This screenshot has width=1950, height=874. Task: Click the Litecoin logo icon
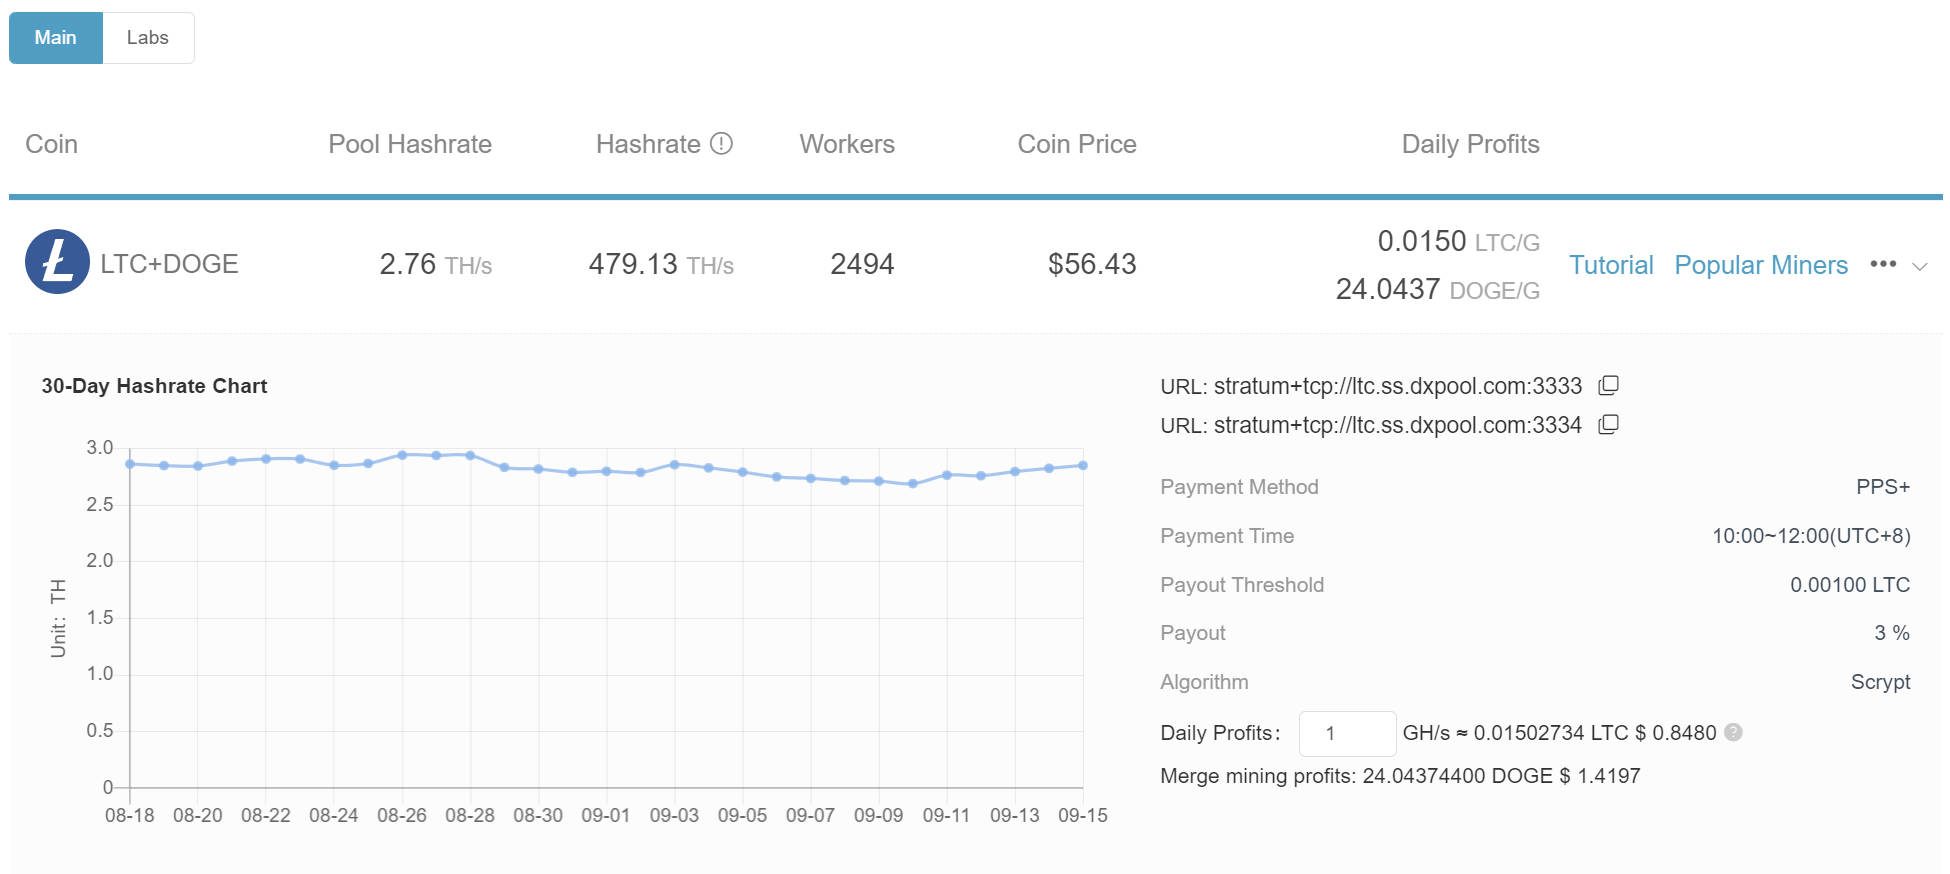point(57,262)
